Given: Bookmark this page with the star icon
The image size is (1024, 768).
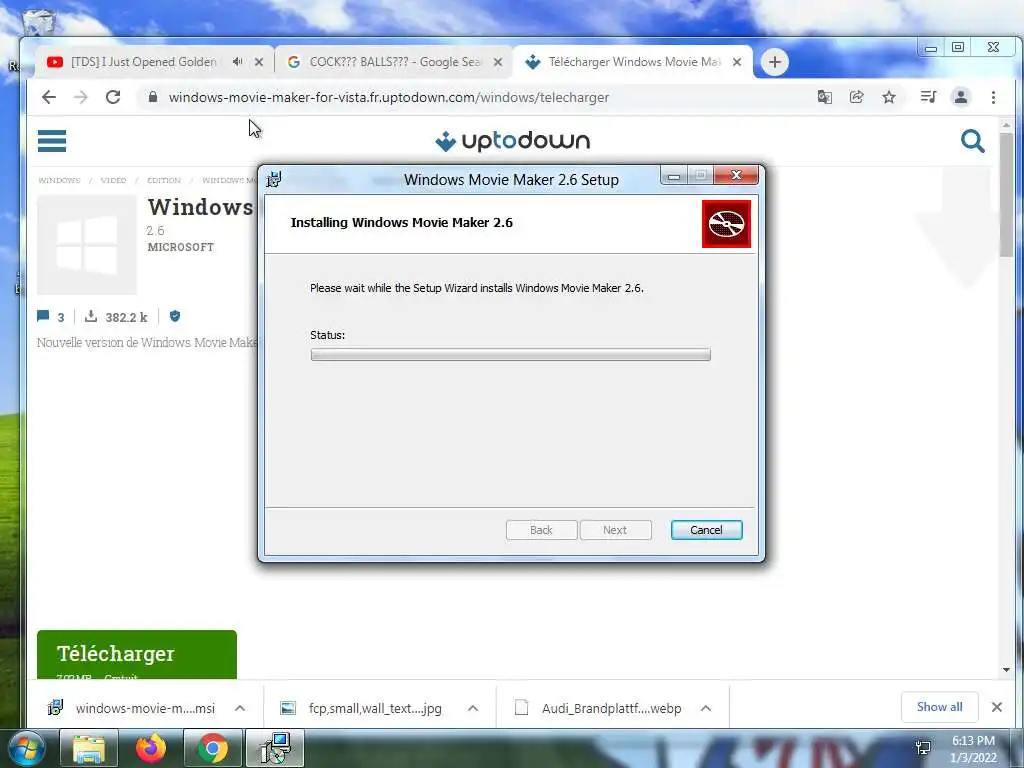Looking at the screenshot, I should coord(889,97).
